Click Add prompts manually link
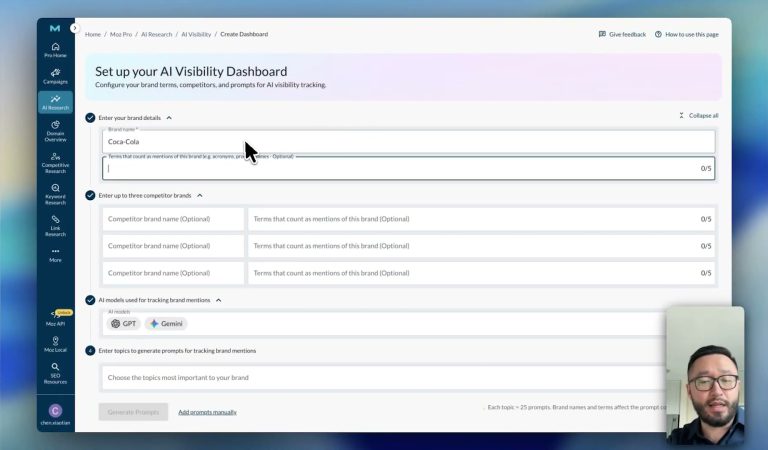The image size is (768, 450). pos(207,412)
